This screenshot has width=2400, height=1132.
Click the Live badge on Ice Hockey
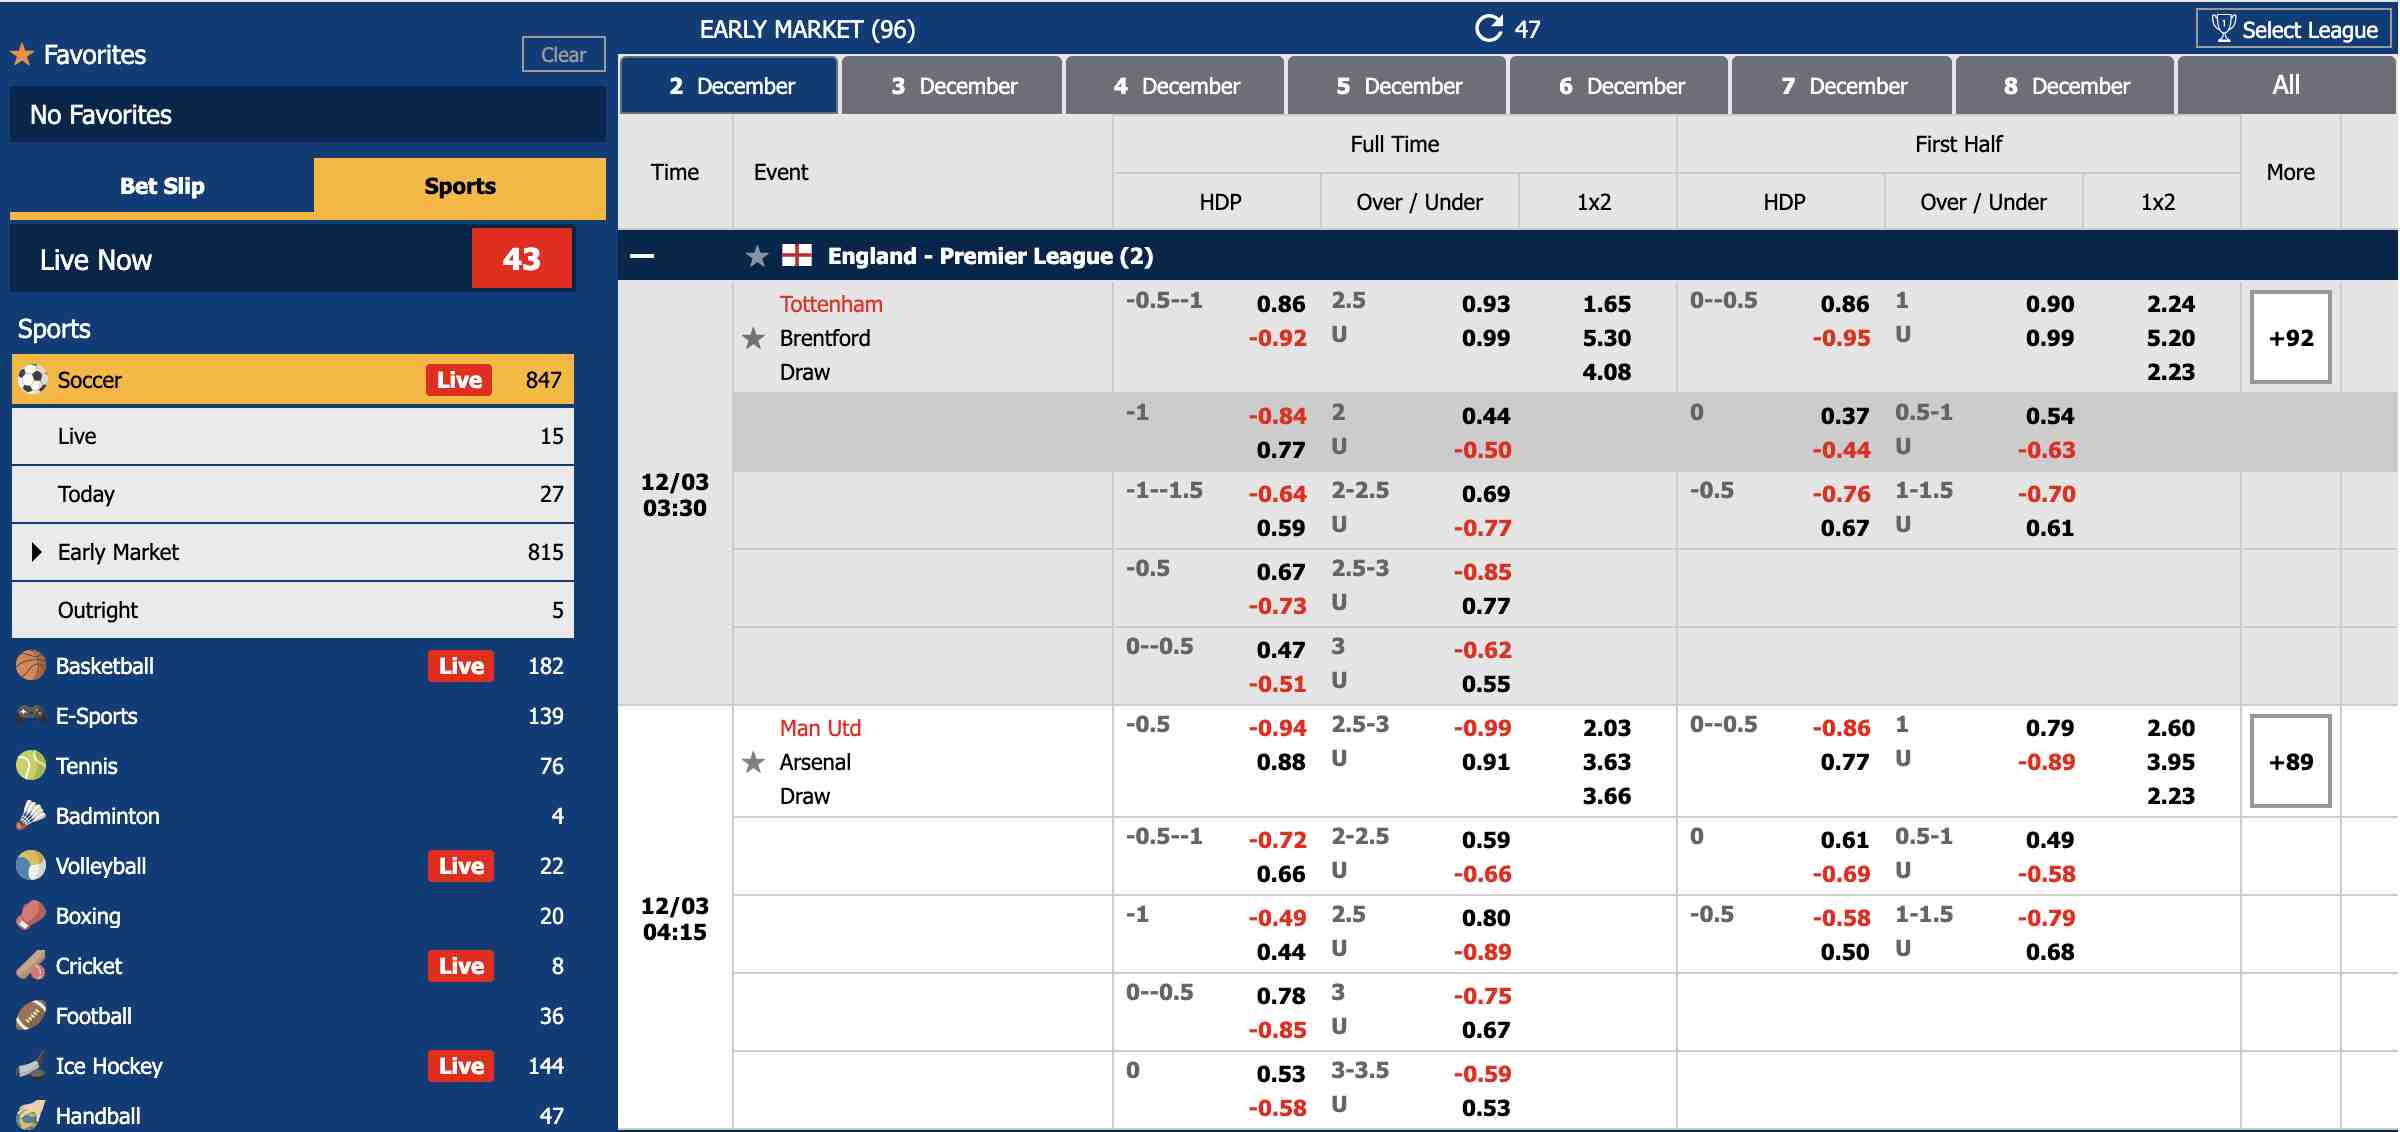tap(461, 1066)
